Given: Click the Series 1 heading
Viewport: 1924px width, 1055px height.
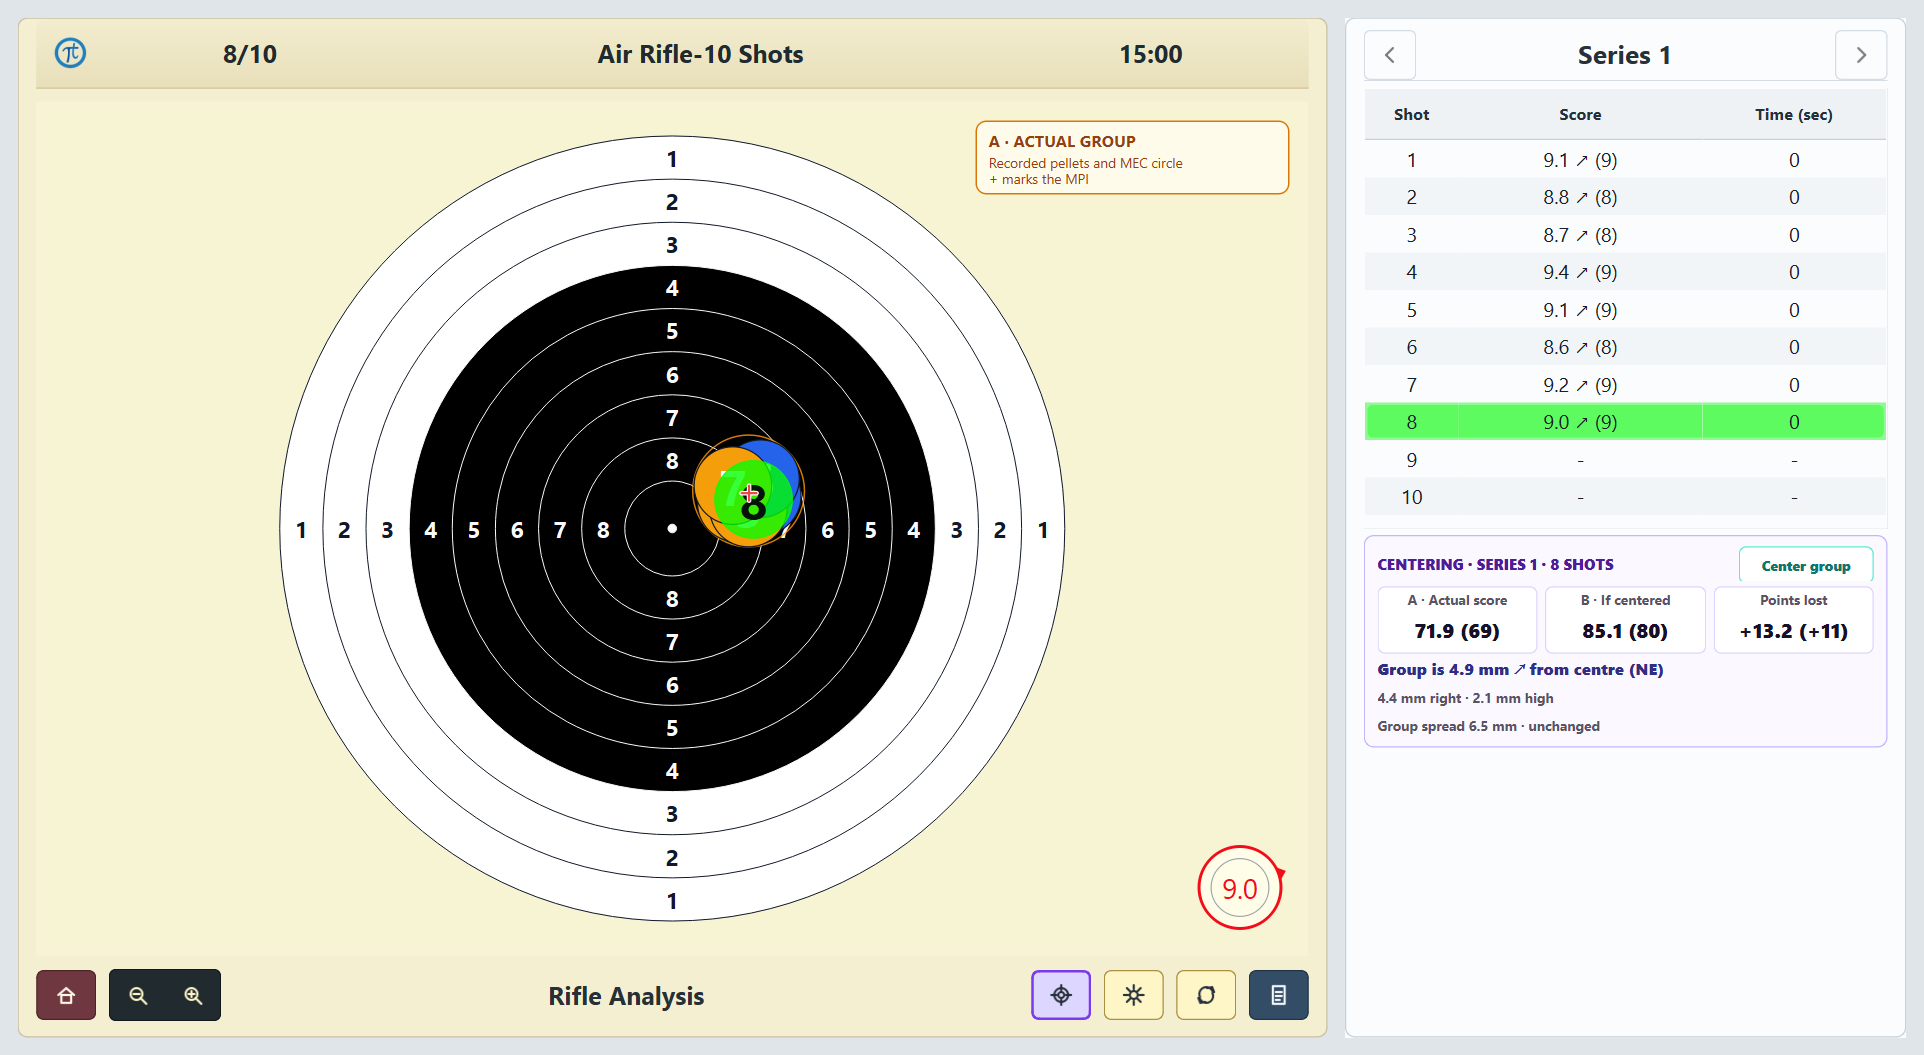Looking at the screenshot, I should click(x=1624, y=55).
